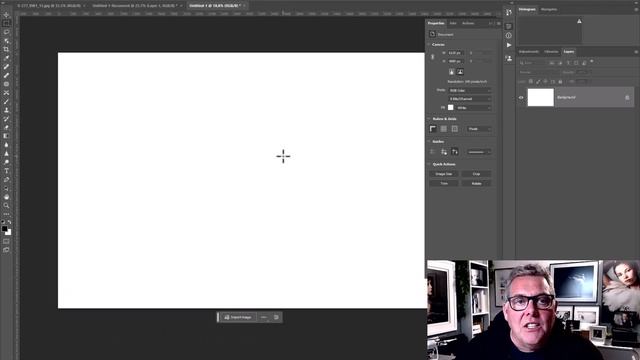Switch to the Adjustments tab

point(529,52)
